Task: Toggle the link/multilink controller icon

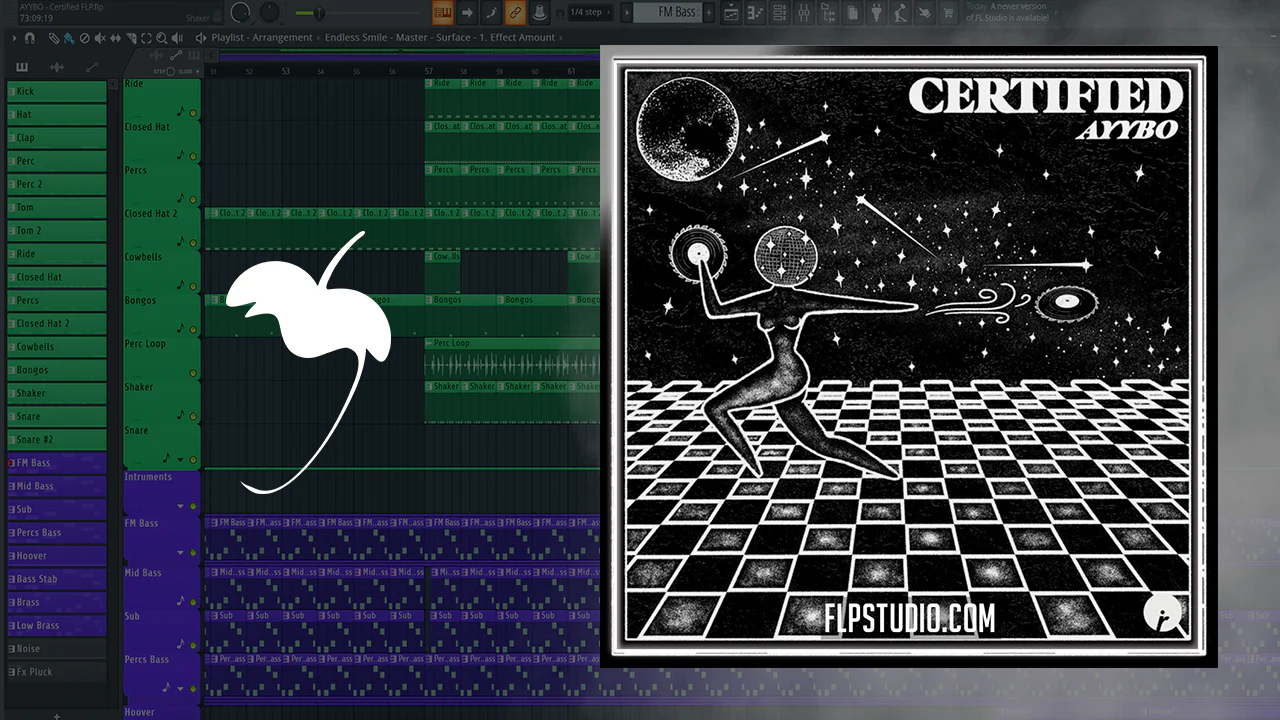Action: tap(516, 12)
